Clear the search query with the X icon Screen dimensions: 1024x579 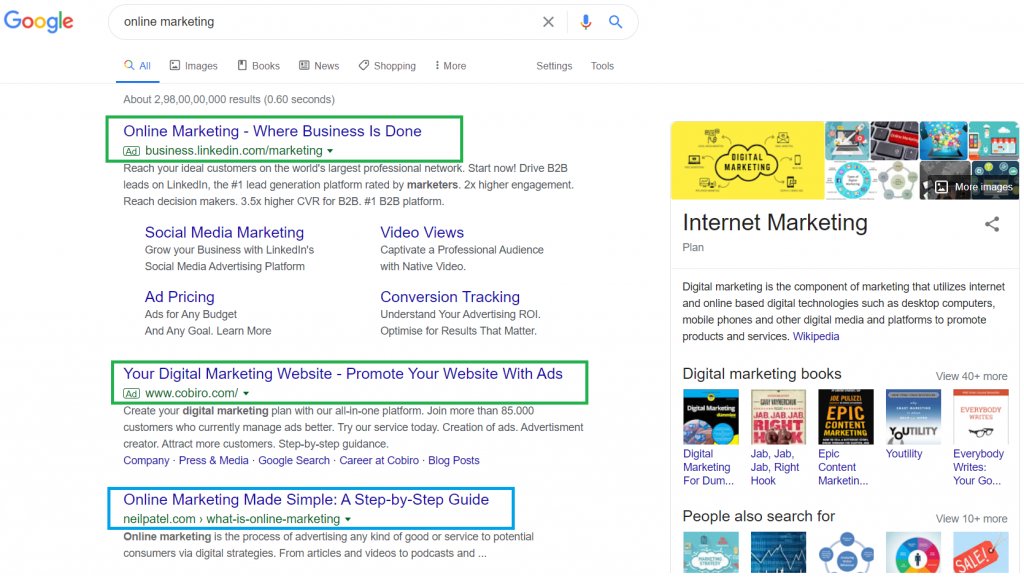click(549, 22)
